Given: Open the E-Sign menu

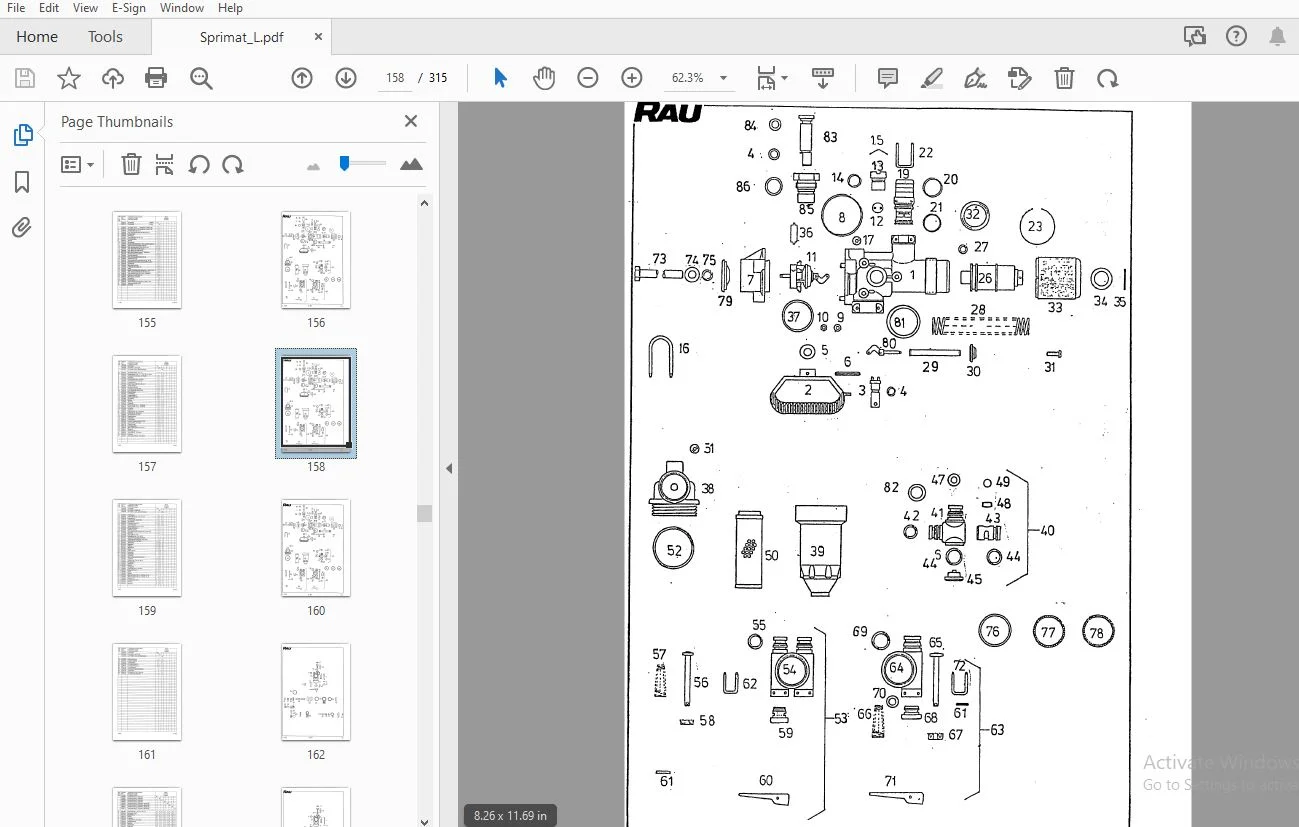Looking at the screenshot, I should click(x=128, y=8).
